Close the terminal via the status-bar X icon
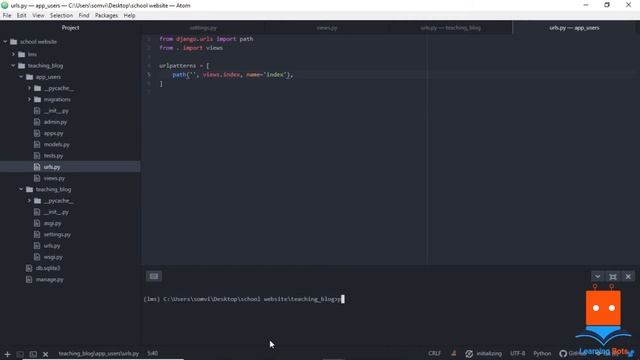 click(45, 354)
